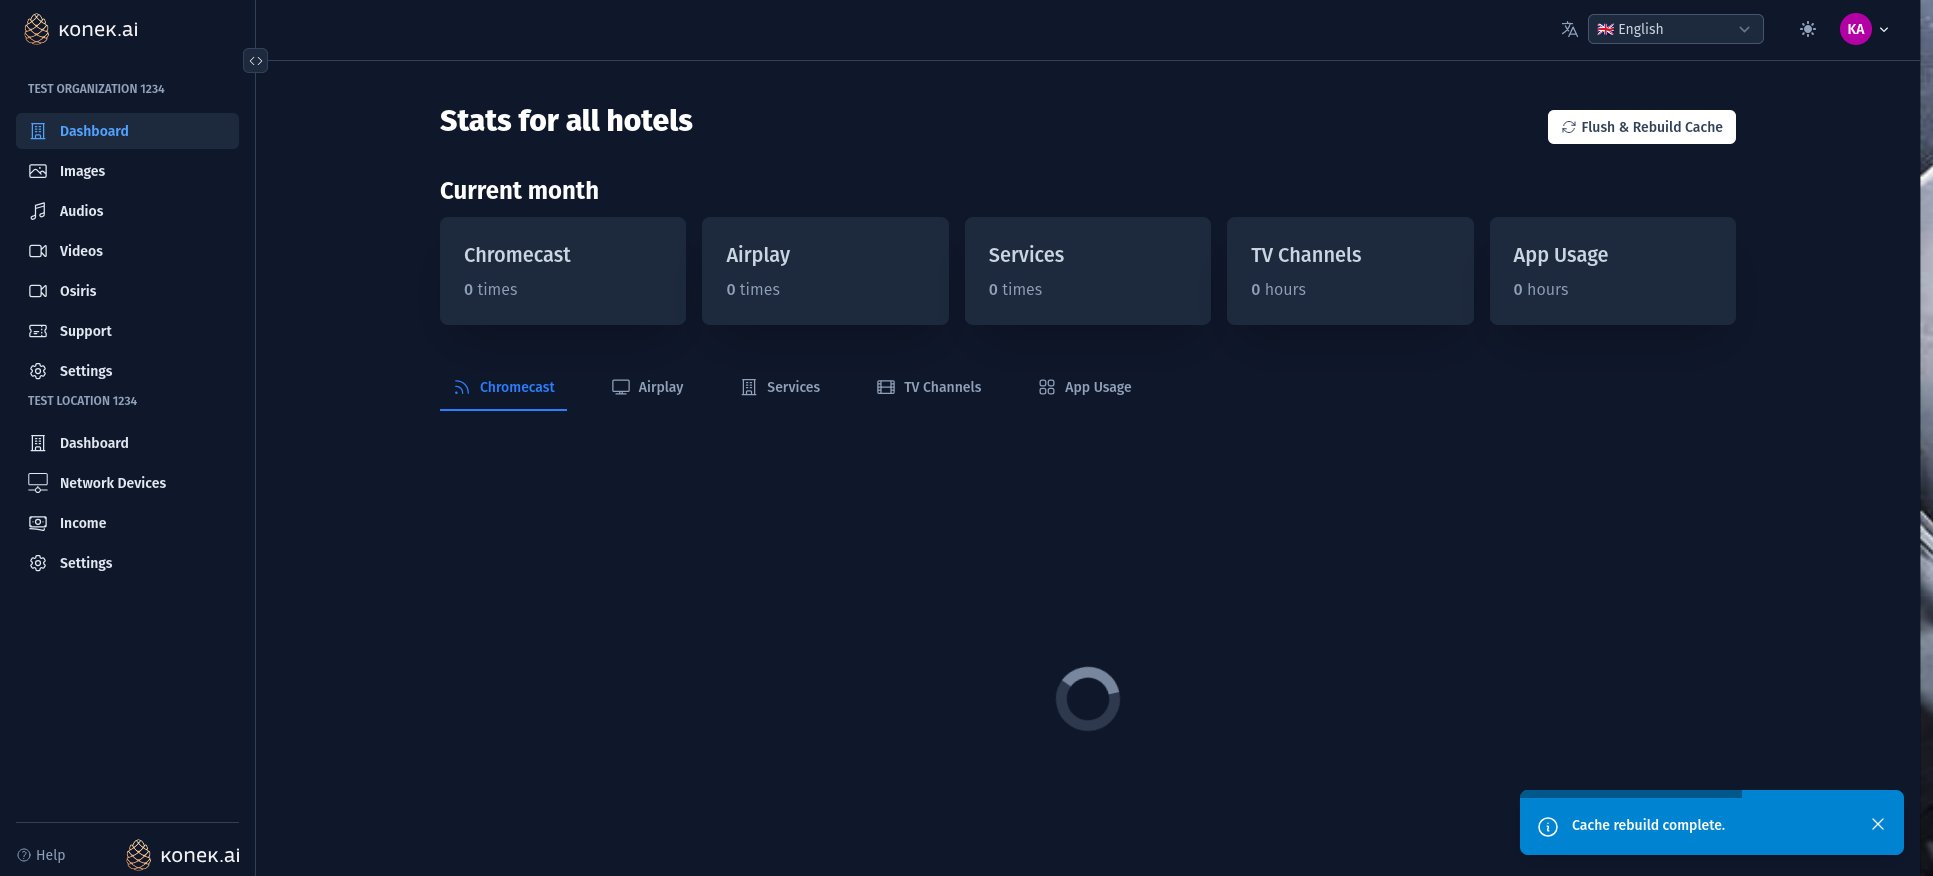The width and height of the screenshot is (1933, 876).
Task: Open Network Devices page
Action: (x=127, y=483)
